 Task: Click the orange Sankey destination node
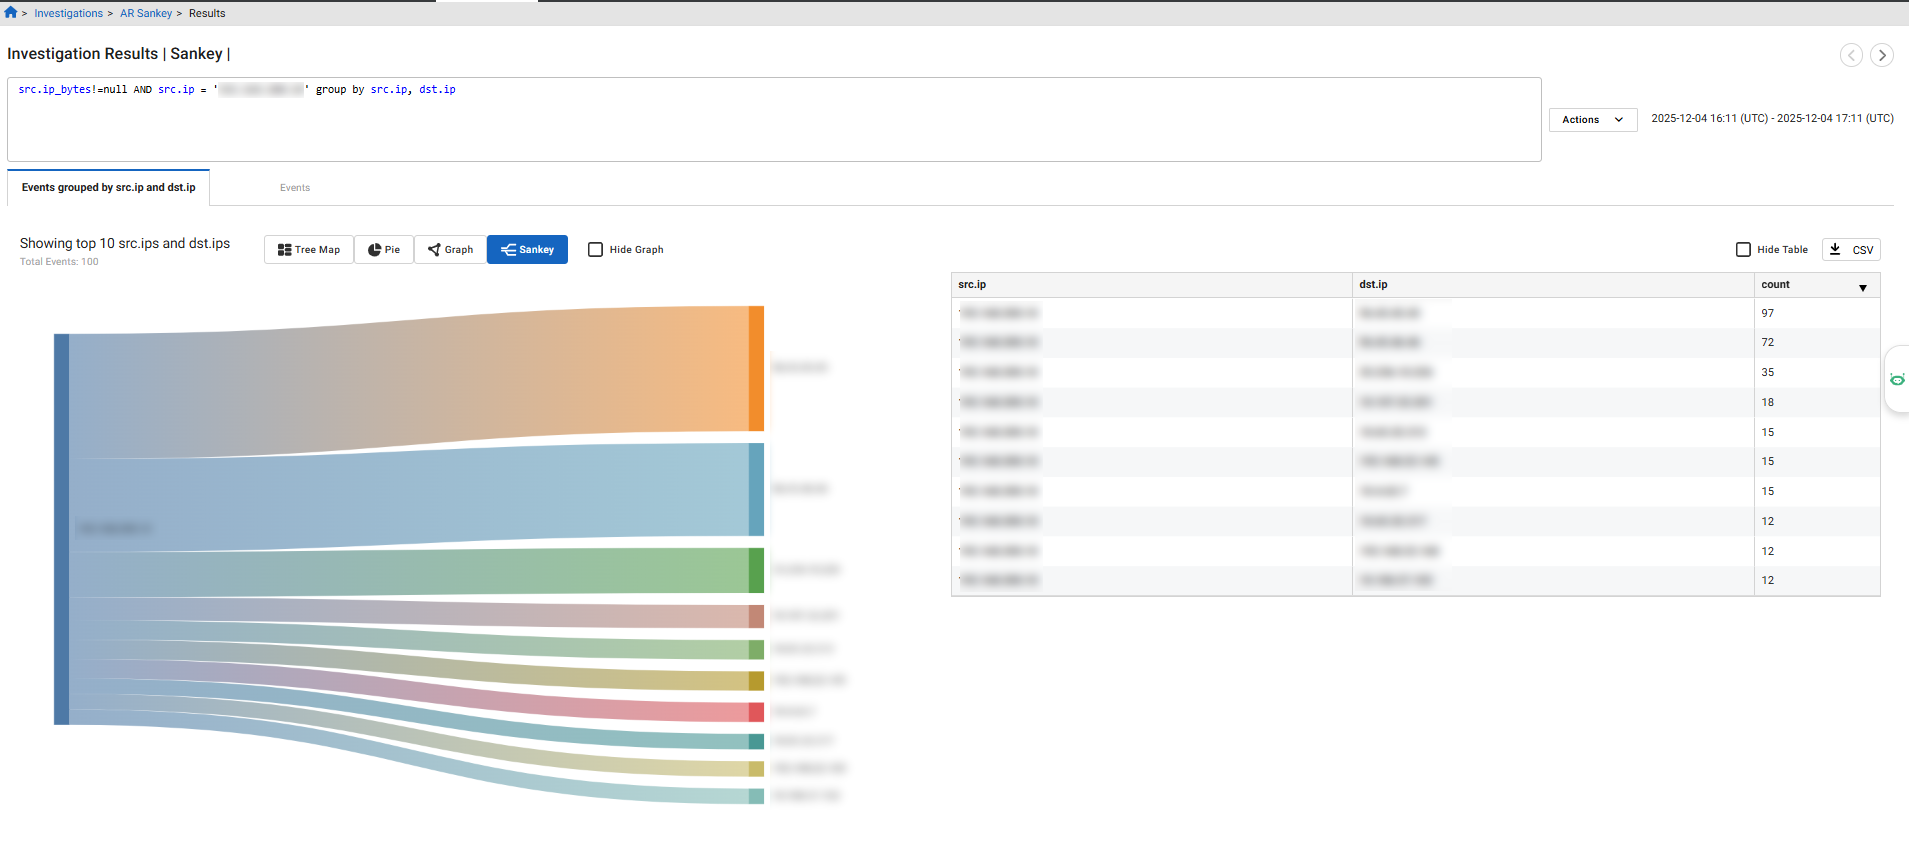point(756,369)
